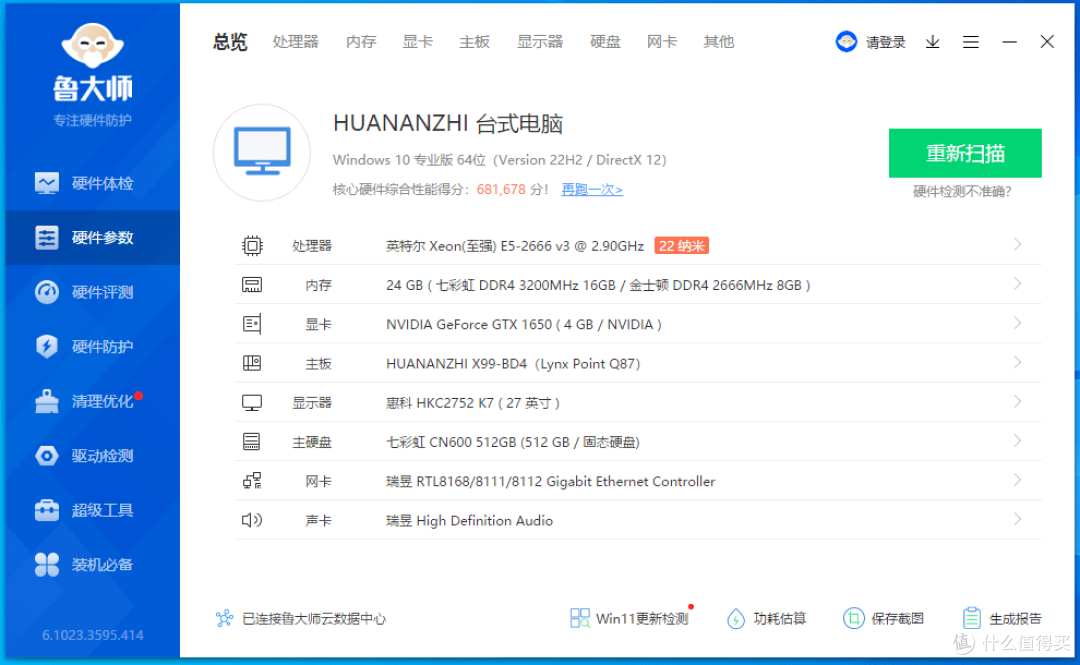Viewport: 1080px width, 665px height.
Task: Click the user avatar login icon
Action: click(847, 42)
